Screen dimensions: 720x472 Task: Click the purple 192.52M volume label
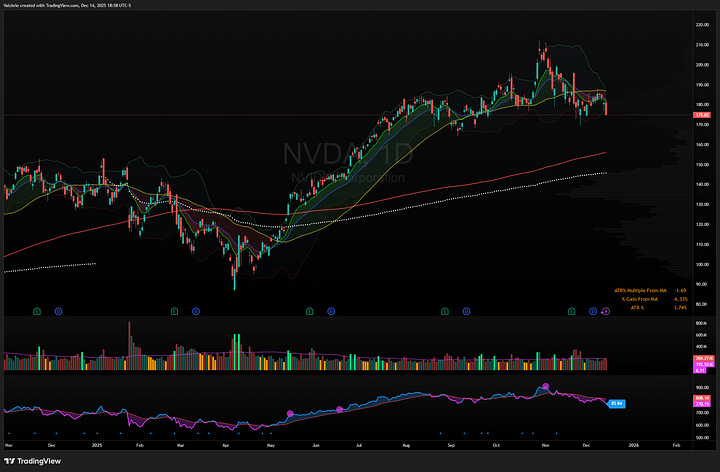tap(704, 364)
